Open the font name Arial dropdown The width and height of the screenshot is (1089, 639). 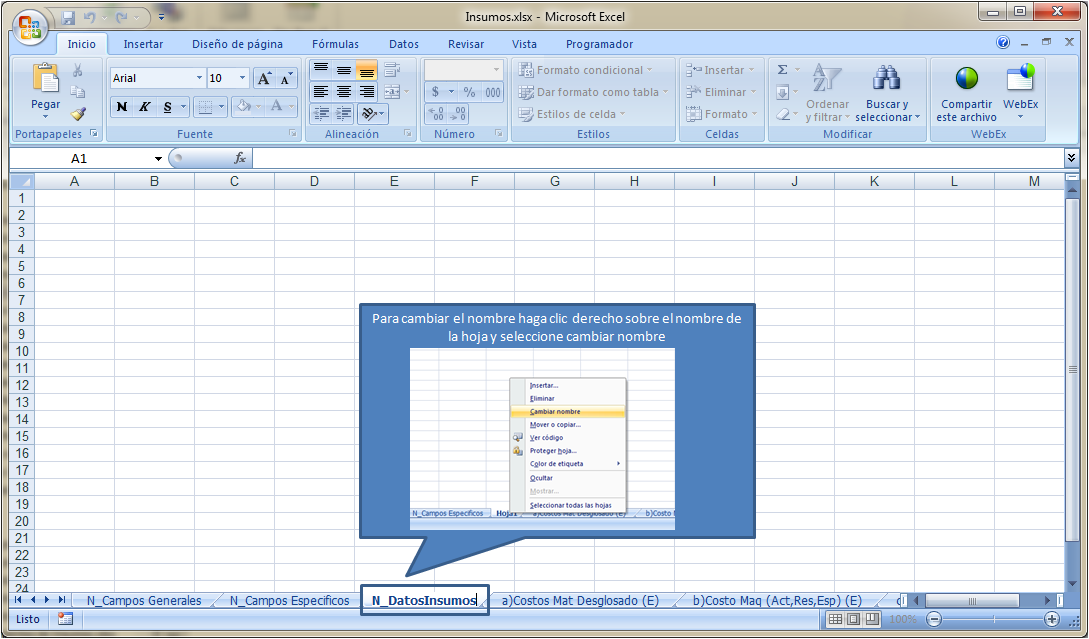pos(199,78)
